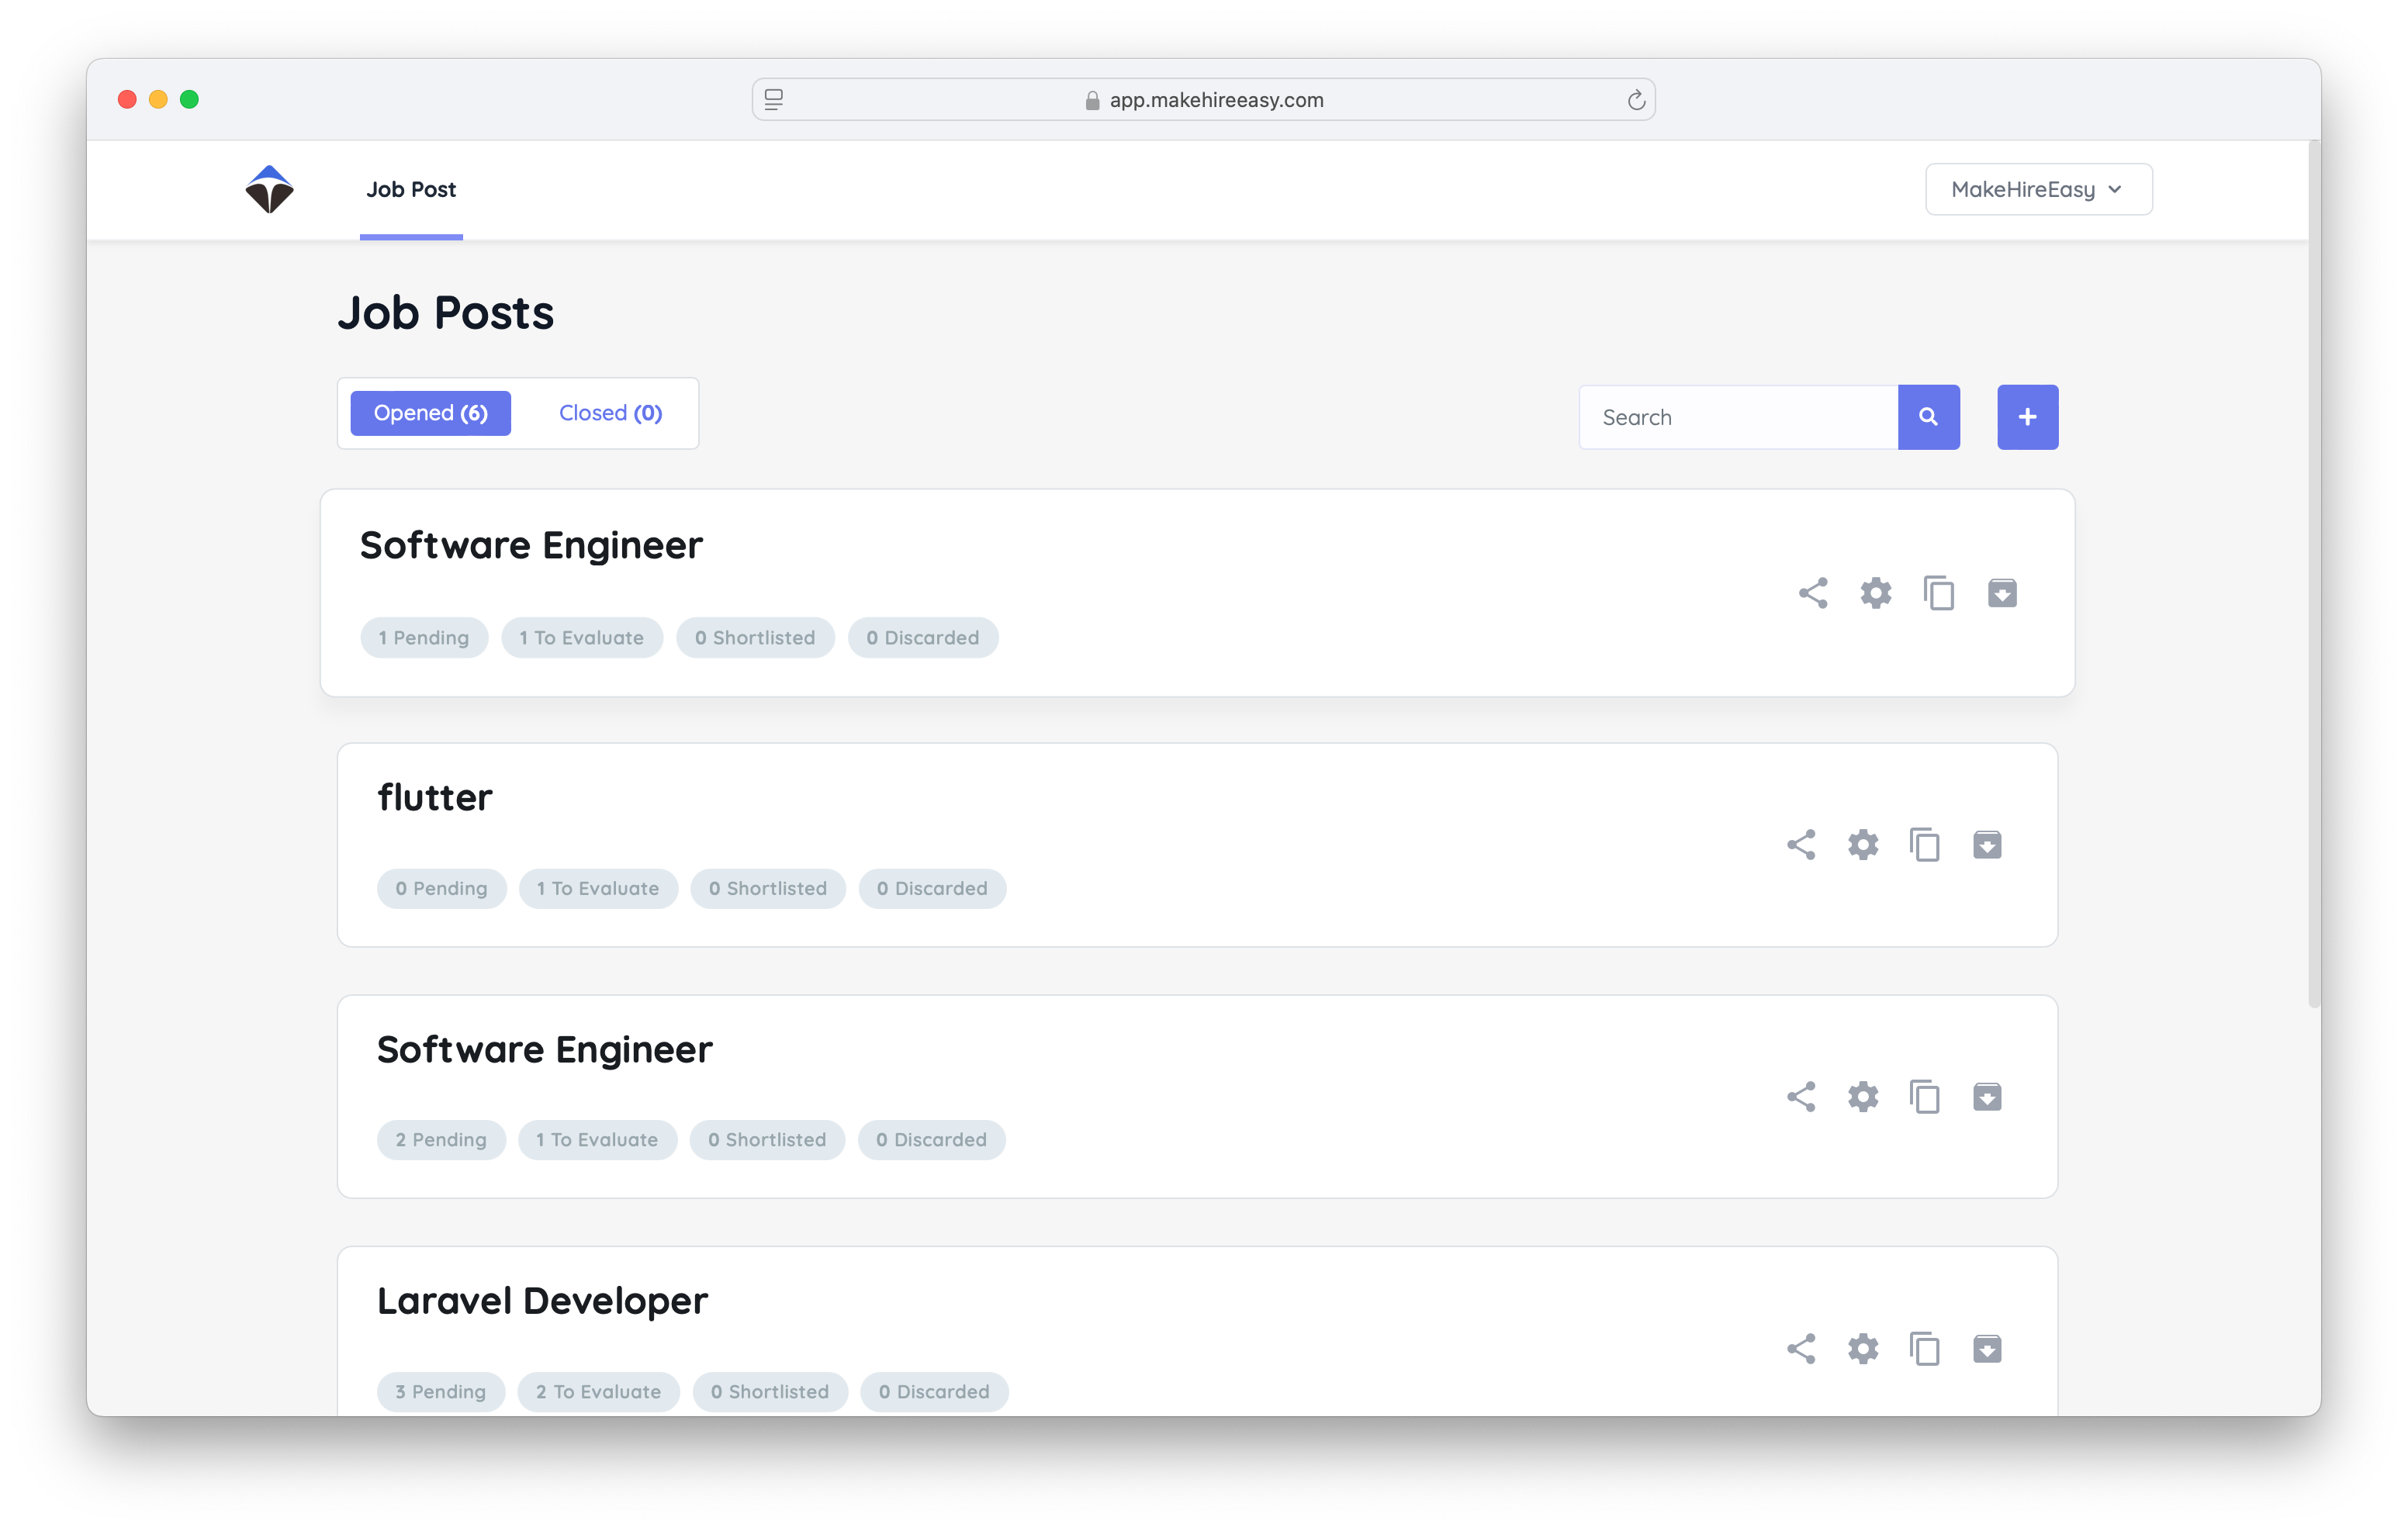
Task: Open the flutter job post title
Action: pos(434,797)
